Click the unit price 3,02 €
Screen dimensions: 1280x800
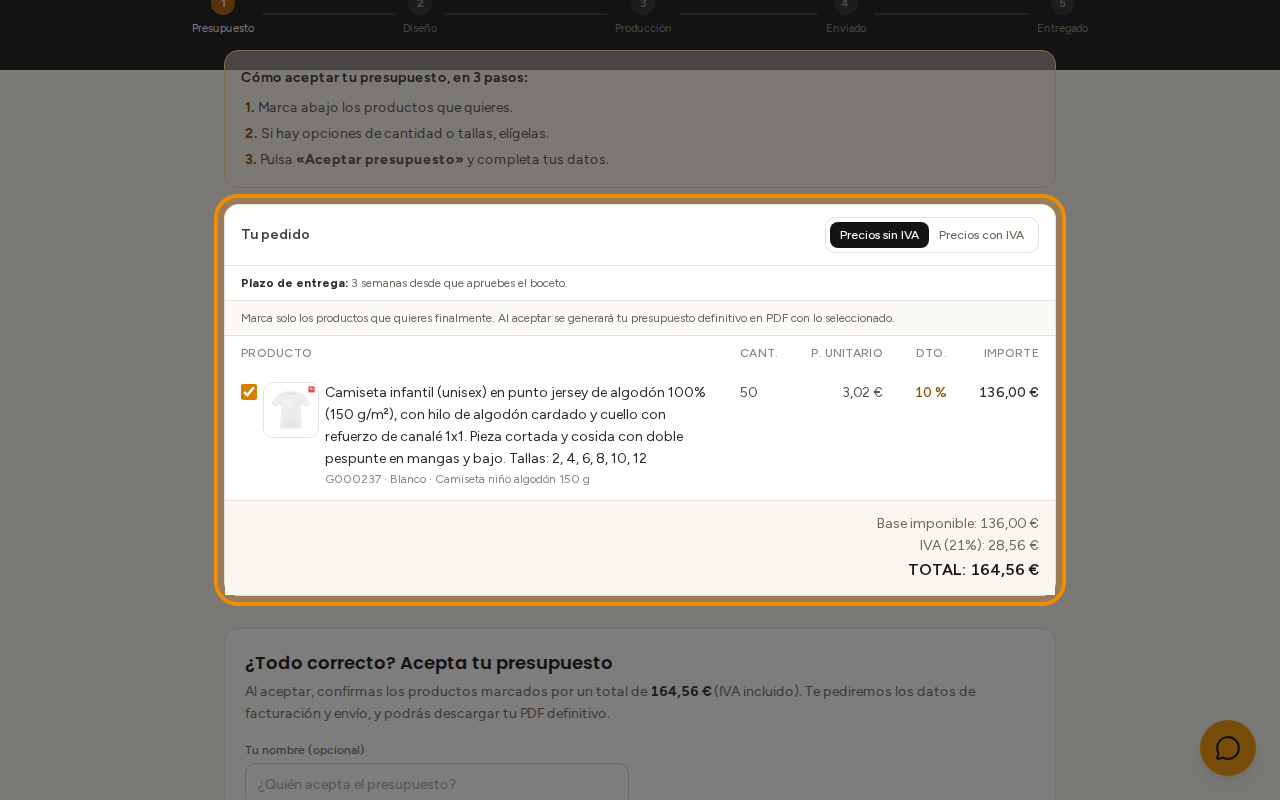pos(862,392)
